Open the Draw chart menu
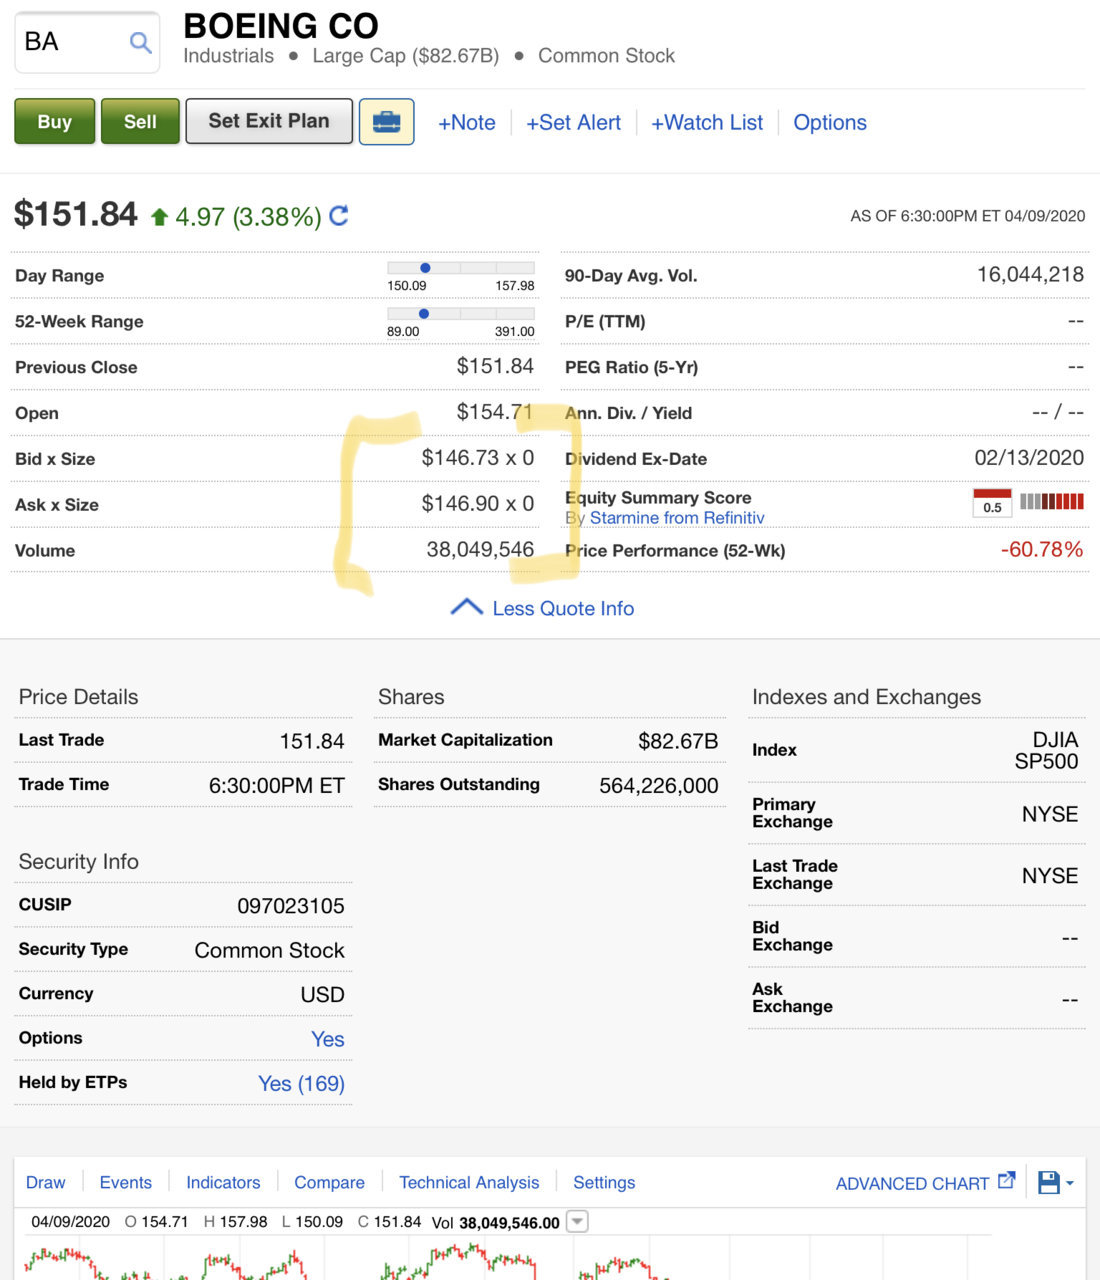Screen dimensions: 1100x1280 point(45,1182)
